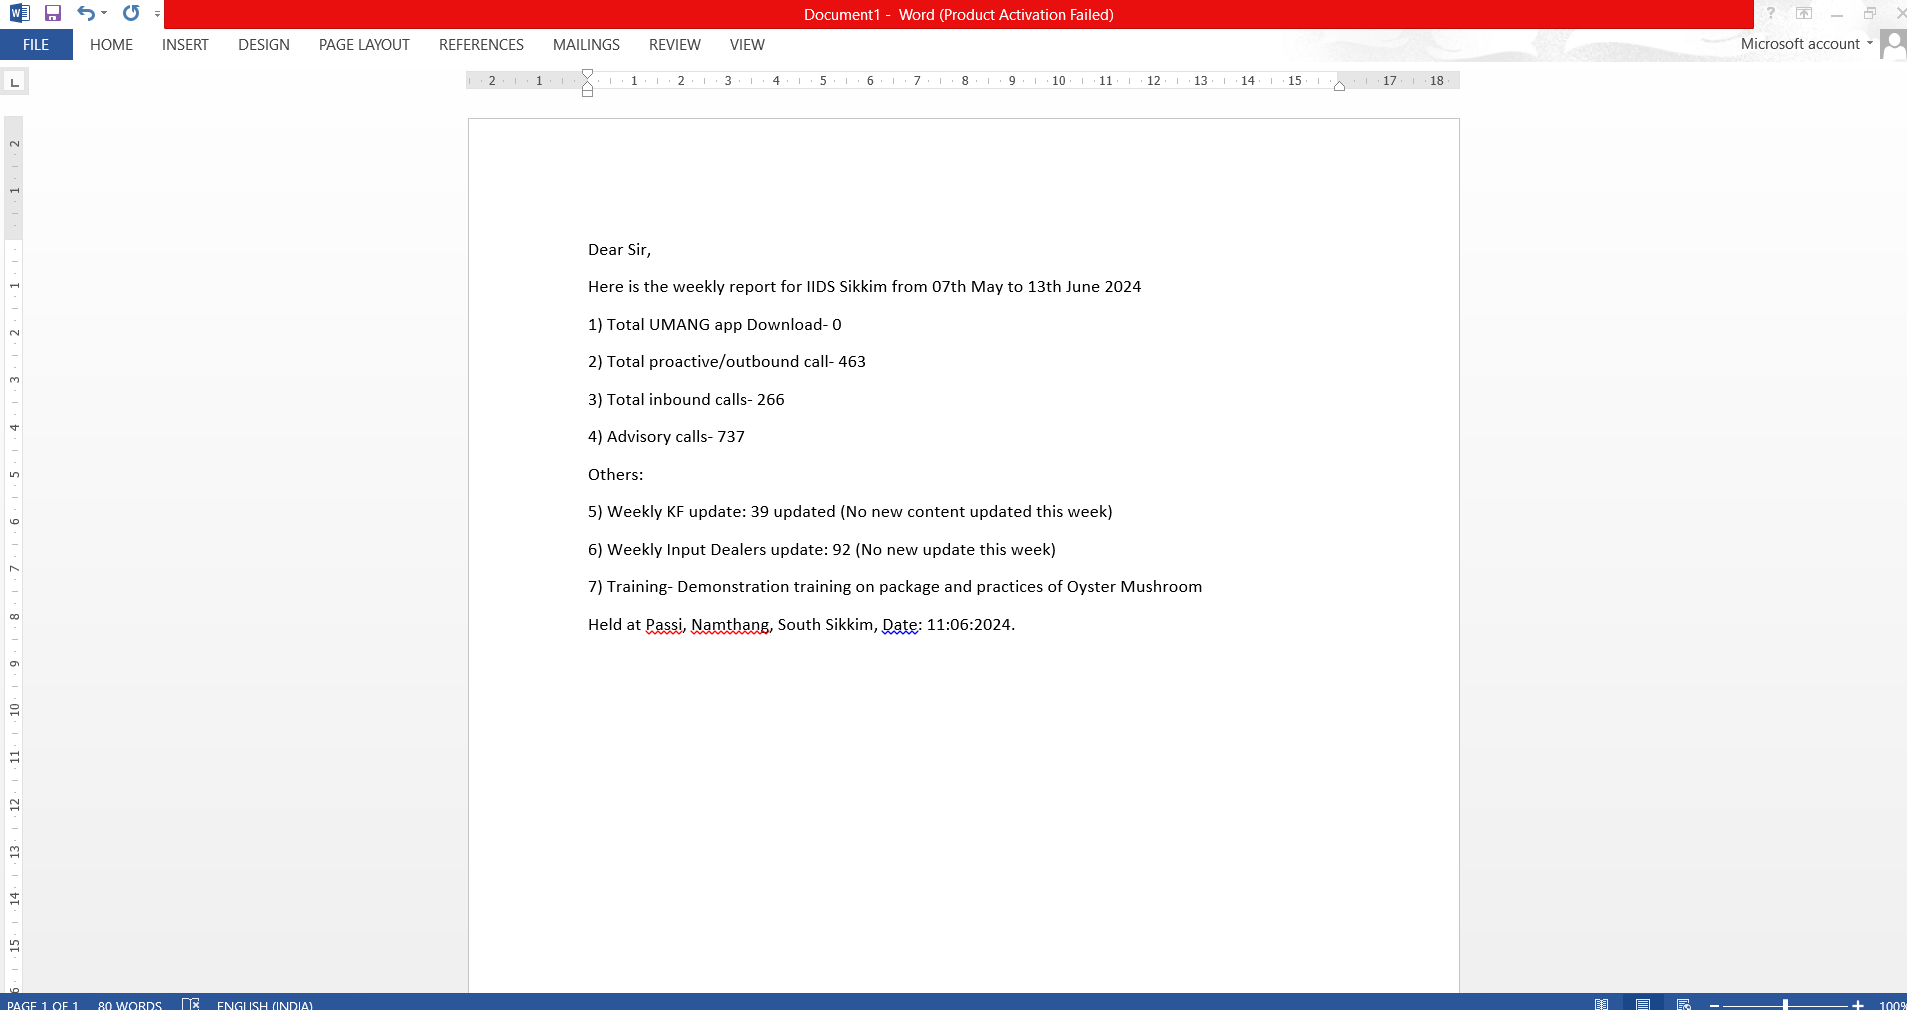The image size is (1907, 1010).
Task: Click the 80 WORDS count in status bar
Action: tap(130, 1004)
